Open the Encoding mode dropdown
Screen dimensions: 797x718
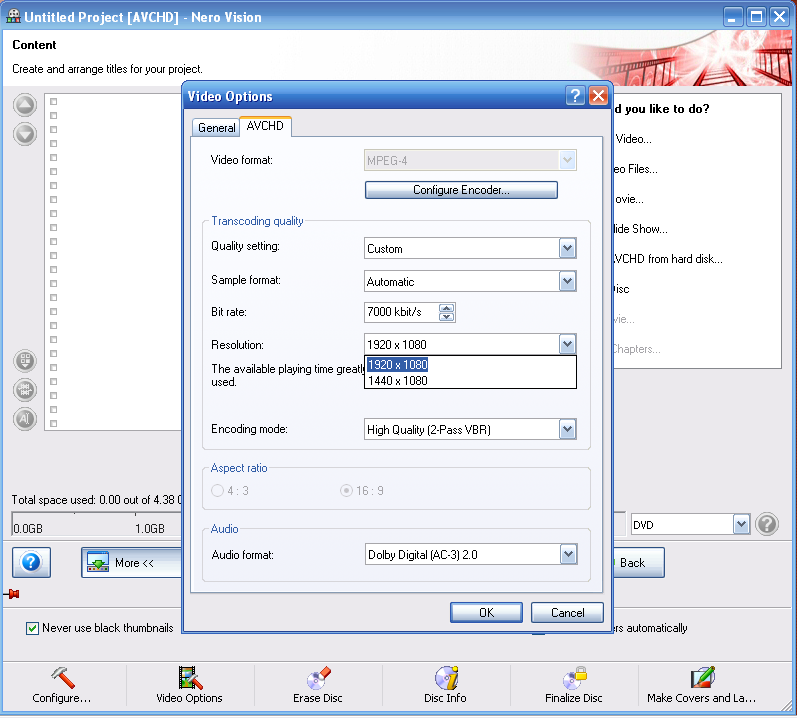tap(567, 429)
